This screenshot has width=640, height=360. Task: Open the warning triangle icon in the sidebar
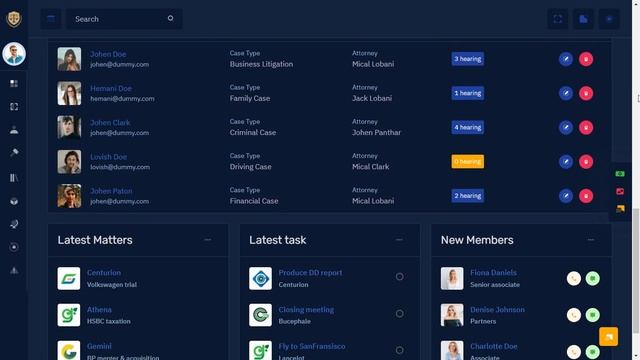tap(14, 270)
